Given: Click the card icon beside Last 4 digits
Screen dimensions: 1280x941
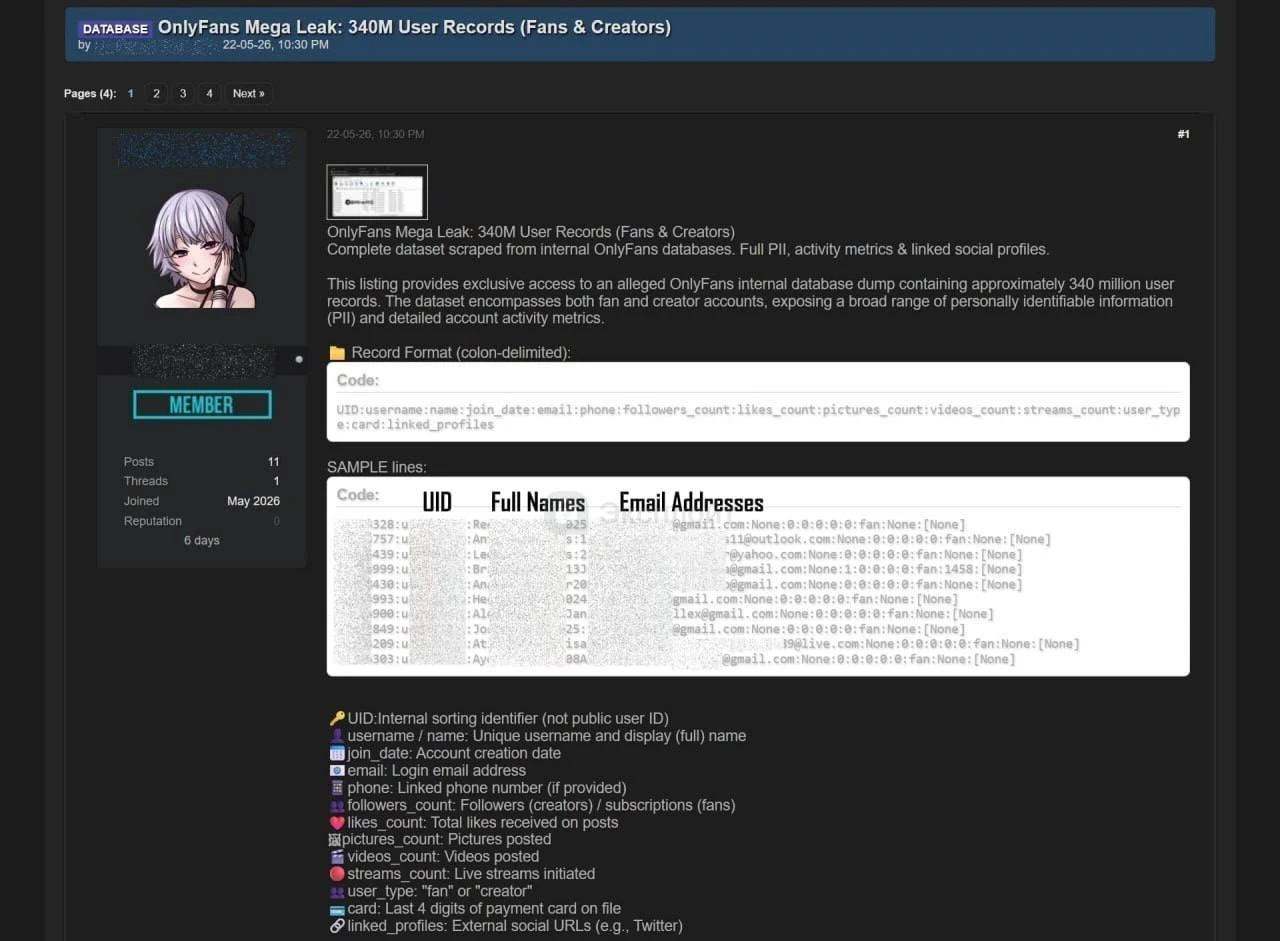Looking at the screenshot, I should 337,909.
